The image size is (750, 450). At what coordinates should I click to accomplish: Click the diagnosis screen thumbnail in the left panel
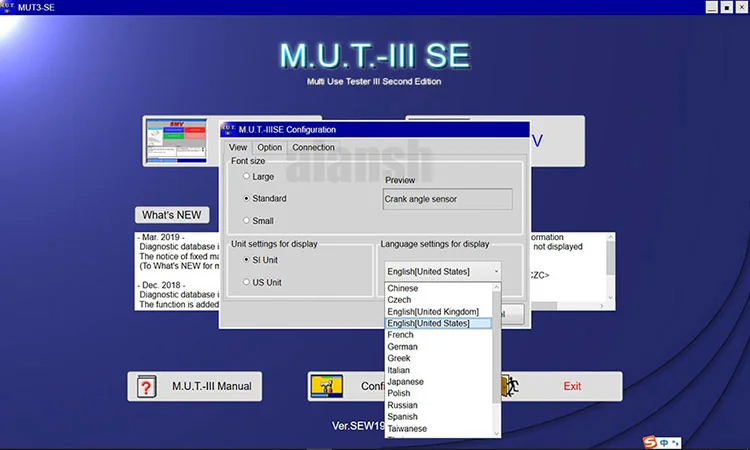tap(176, 141)
